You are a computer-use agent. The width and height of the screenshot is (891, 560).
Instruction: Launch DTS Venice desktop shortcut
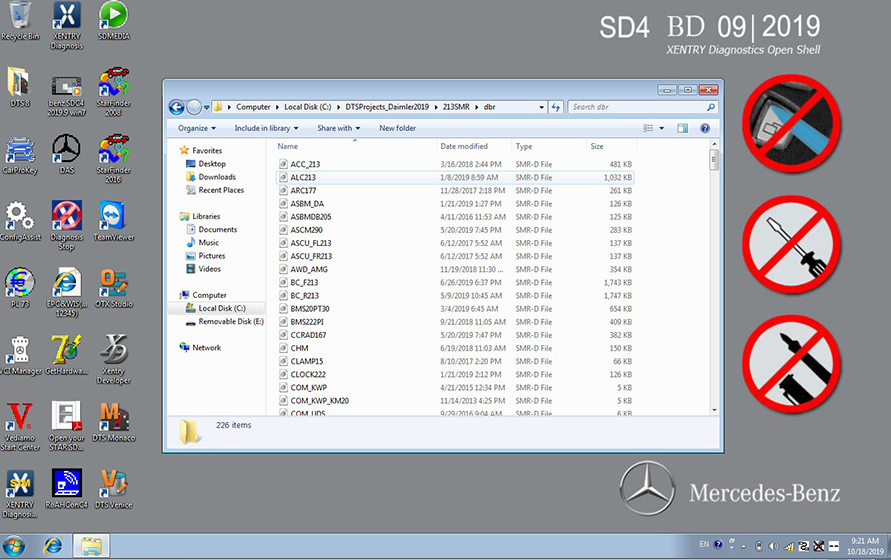click(113, 488)
